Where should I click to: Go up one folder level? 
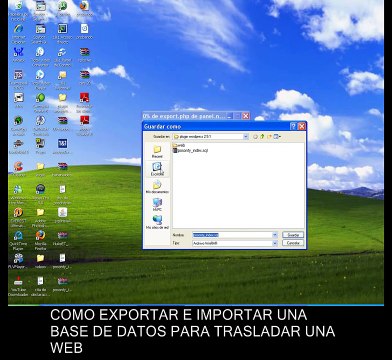point(262,137)
